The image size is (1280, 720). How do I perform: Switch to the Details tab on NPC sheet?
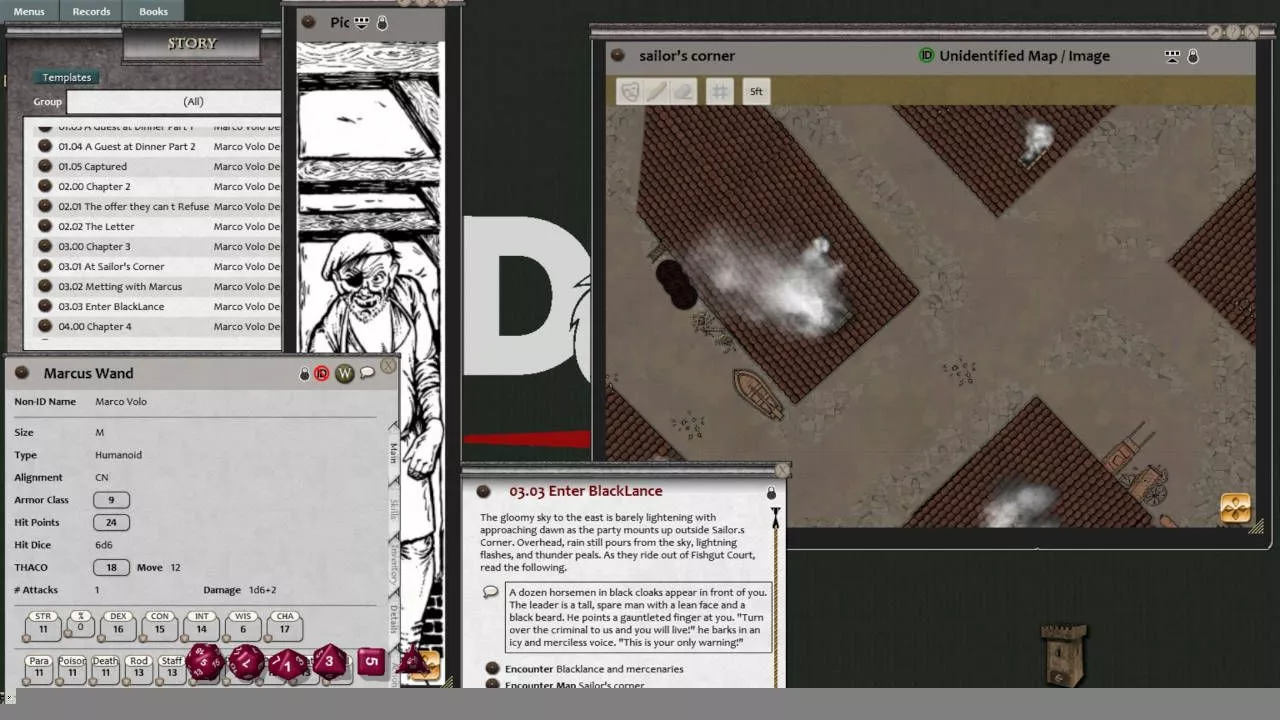pyautogui.click(x=393, y=620)
